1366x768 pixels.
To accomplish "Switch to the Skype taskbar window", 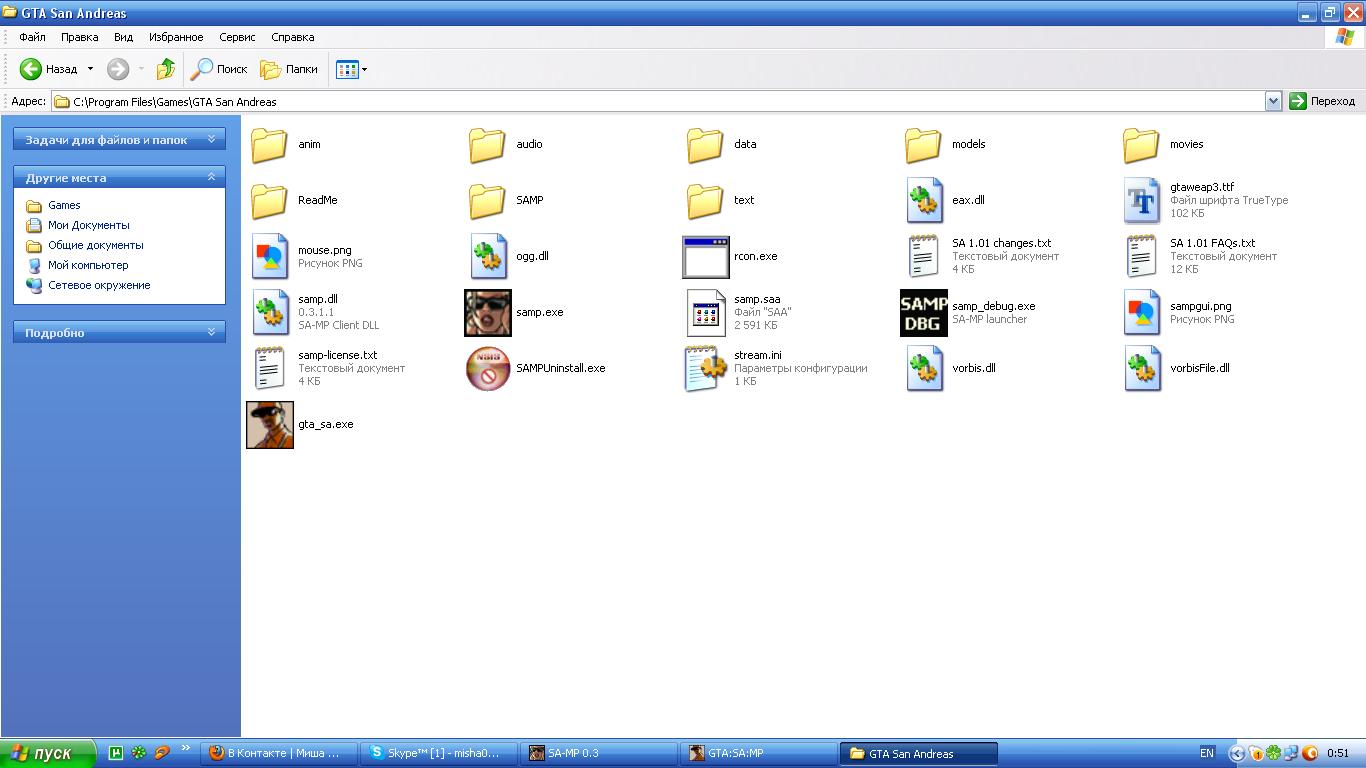I will click(440, 753).
